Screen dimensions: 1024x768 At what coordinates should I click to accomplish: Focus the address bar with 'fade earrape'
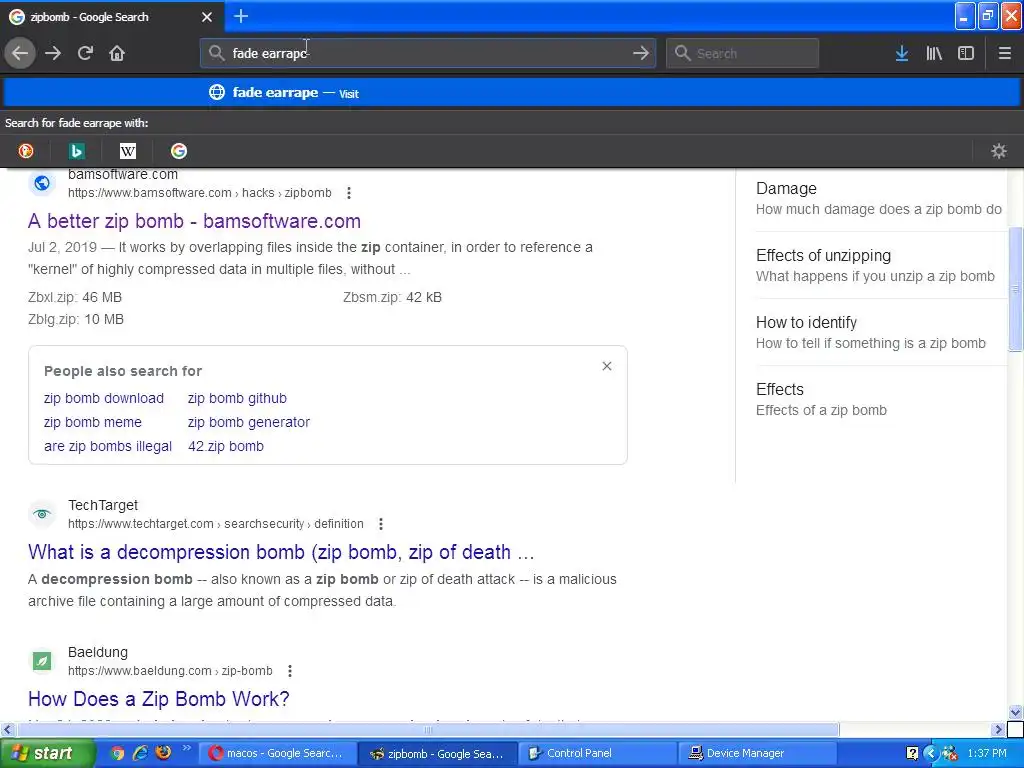[428, 53]
